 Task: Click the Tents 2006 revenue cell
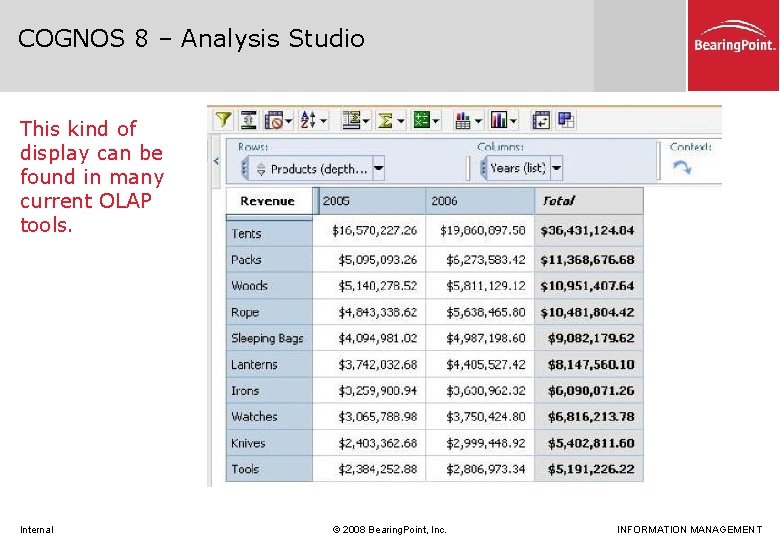(480, 230)
